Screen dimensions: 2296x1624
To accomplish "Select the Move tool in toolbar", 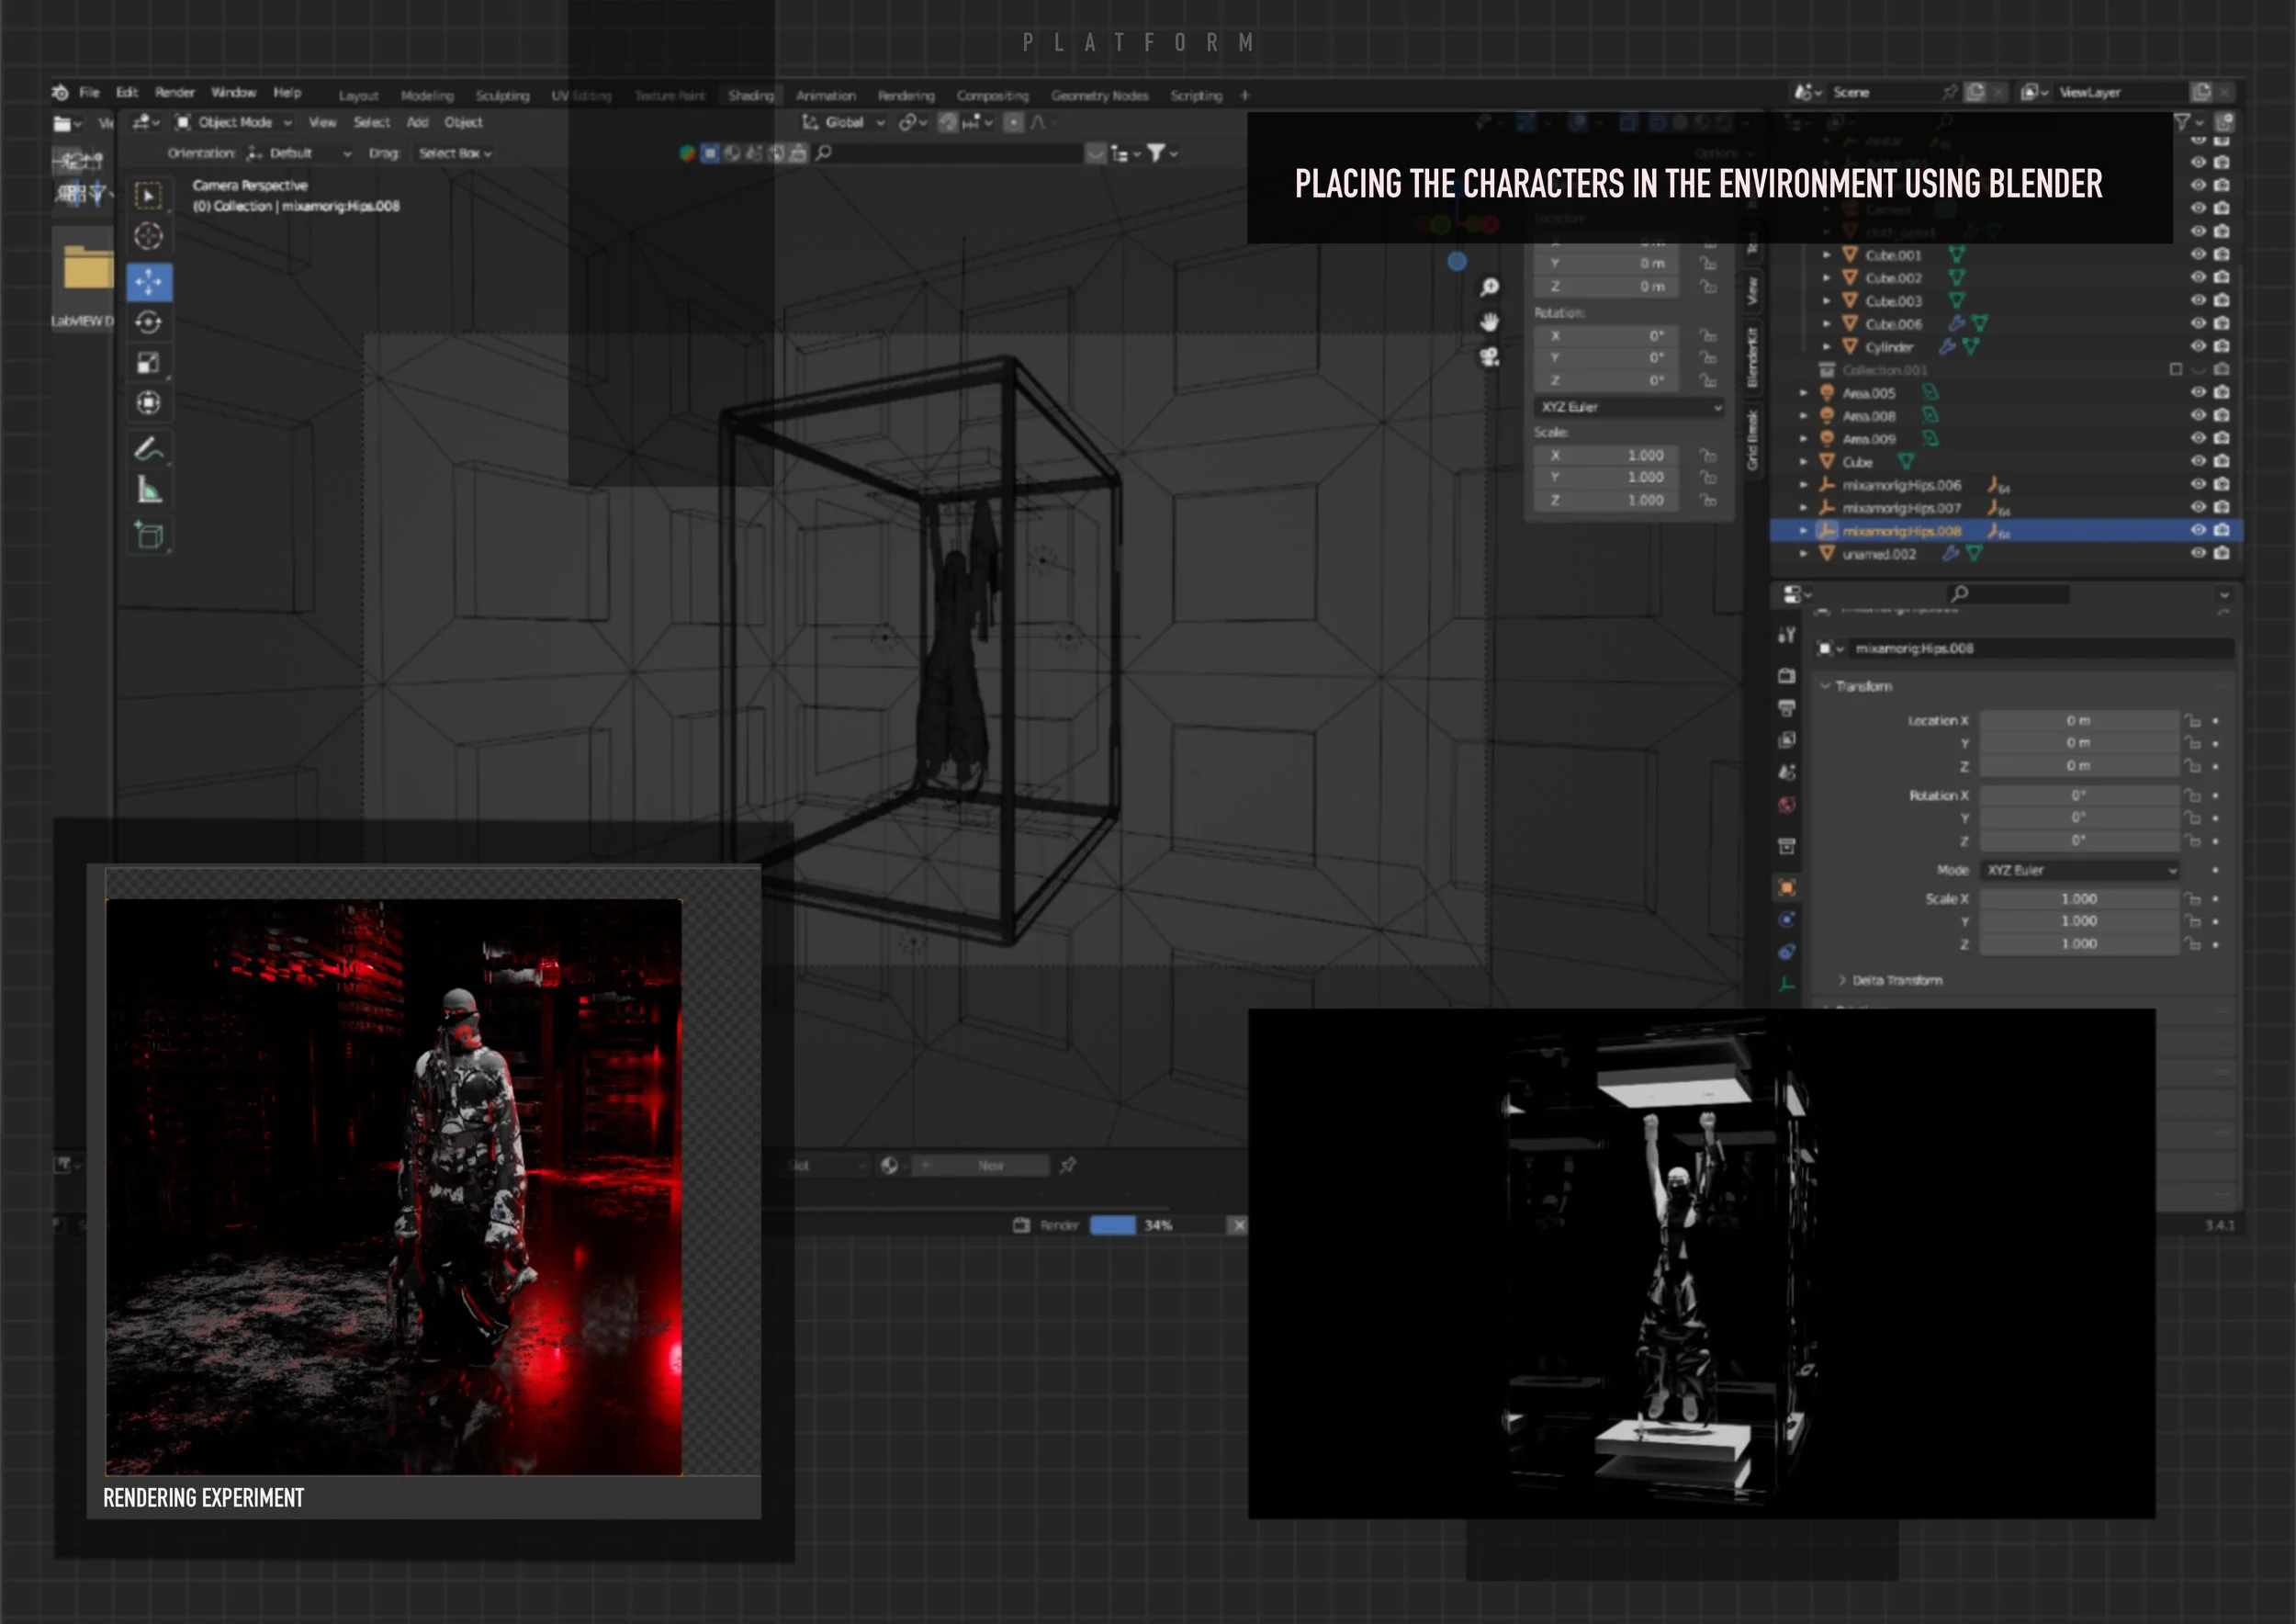I will 149,282.
